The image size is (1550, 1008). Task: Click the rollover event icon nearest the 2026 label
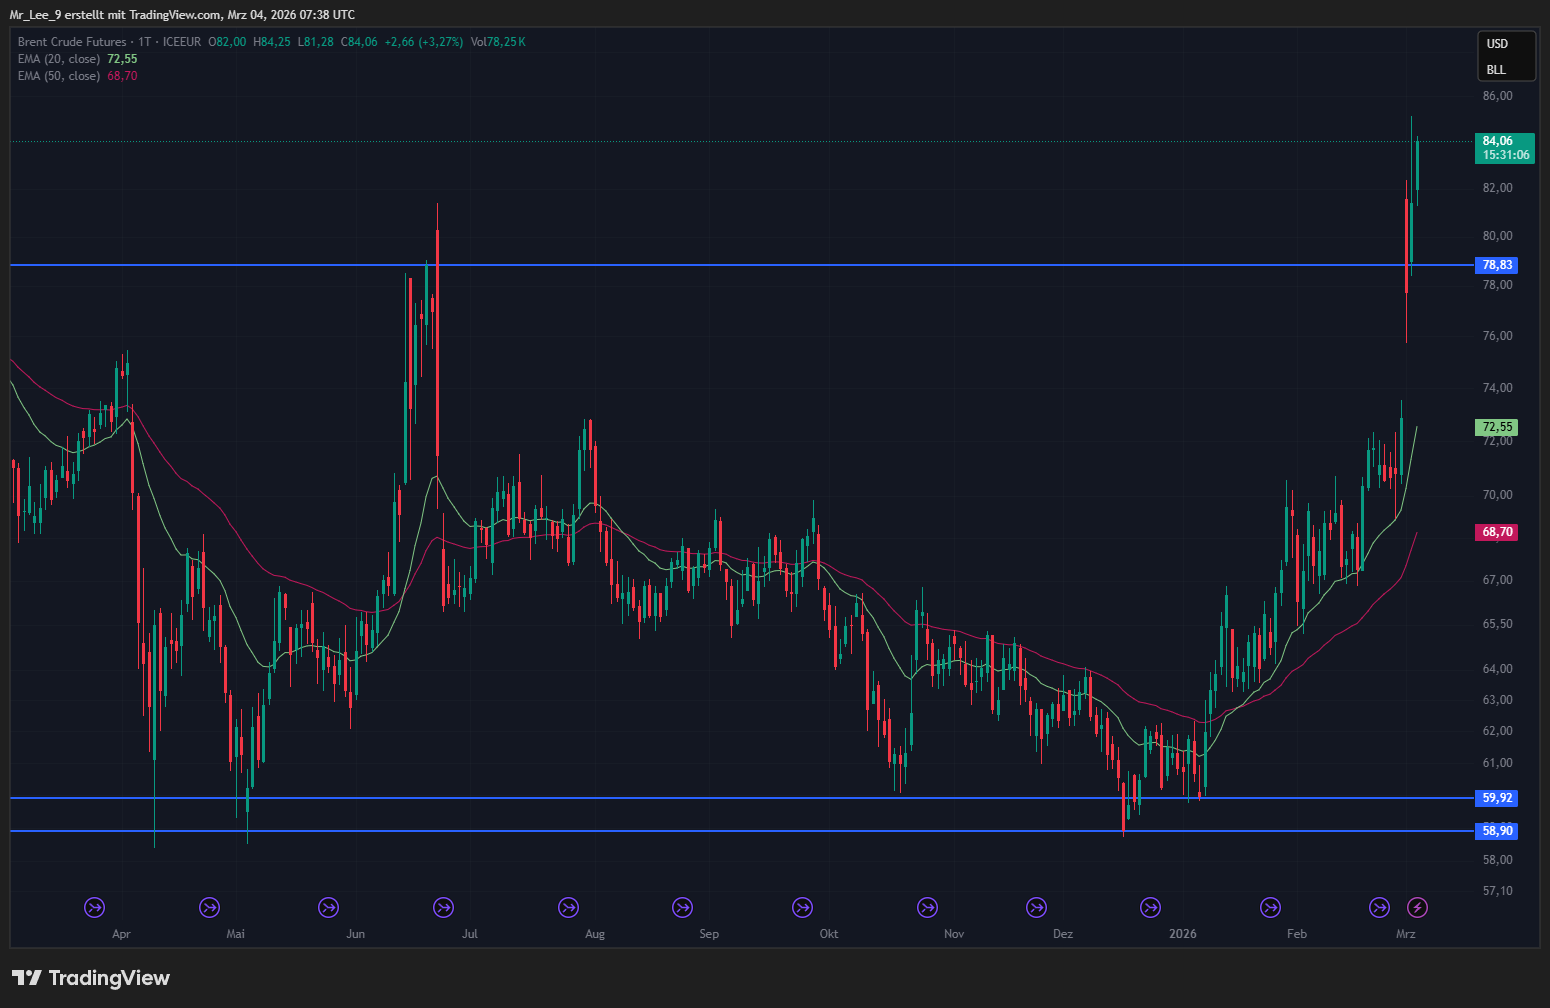1151,907
